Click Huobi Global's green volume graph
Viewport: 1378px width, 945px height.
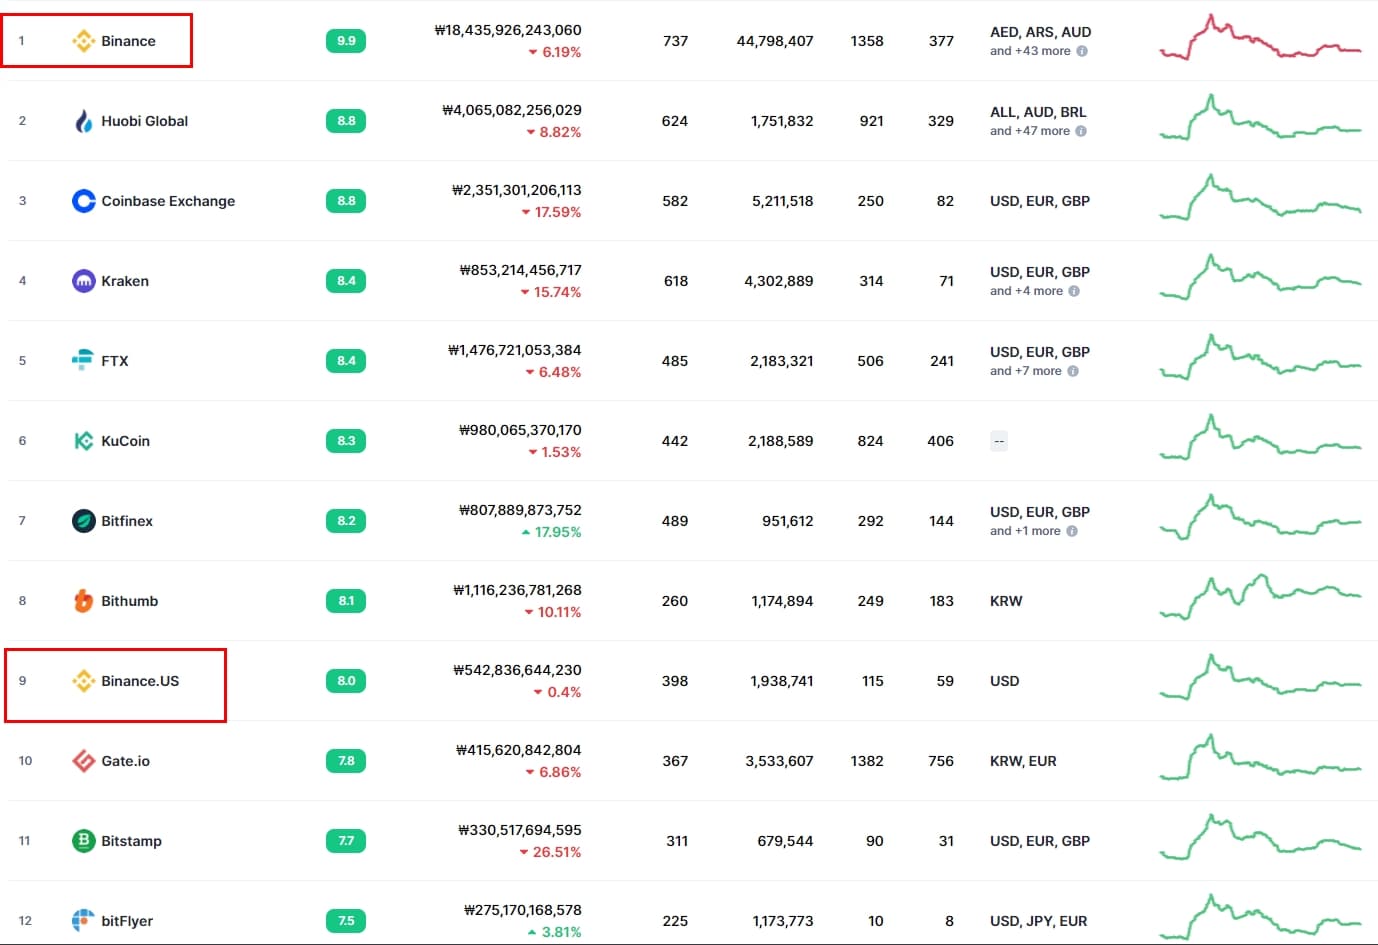(x=1260, y=118)
